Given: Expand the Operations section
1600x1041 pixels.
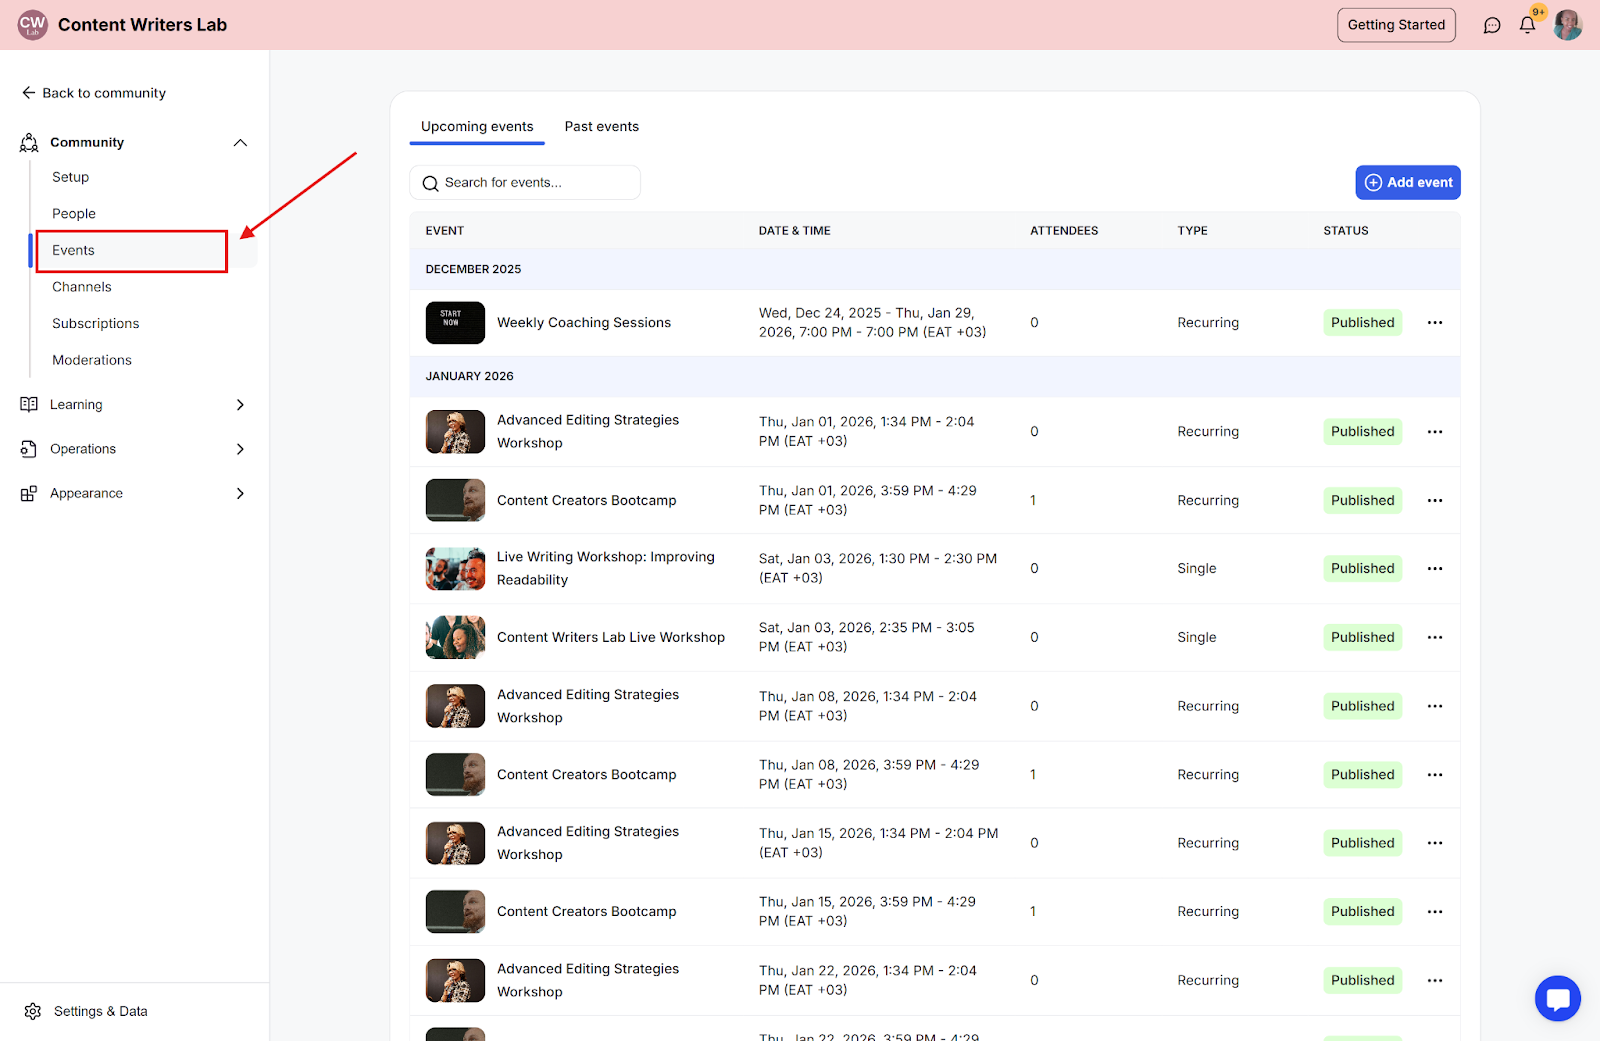Looking at the screenshot, I should 240,449.
